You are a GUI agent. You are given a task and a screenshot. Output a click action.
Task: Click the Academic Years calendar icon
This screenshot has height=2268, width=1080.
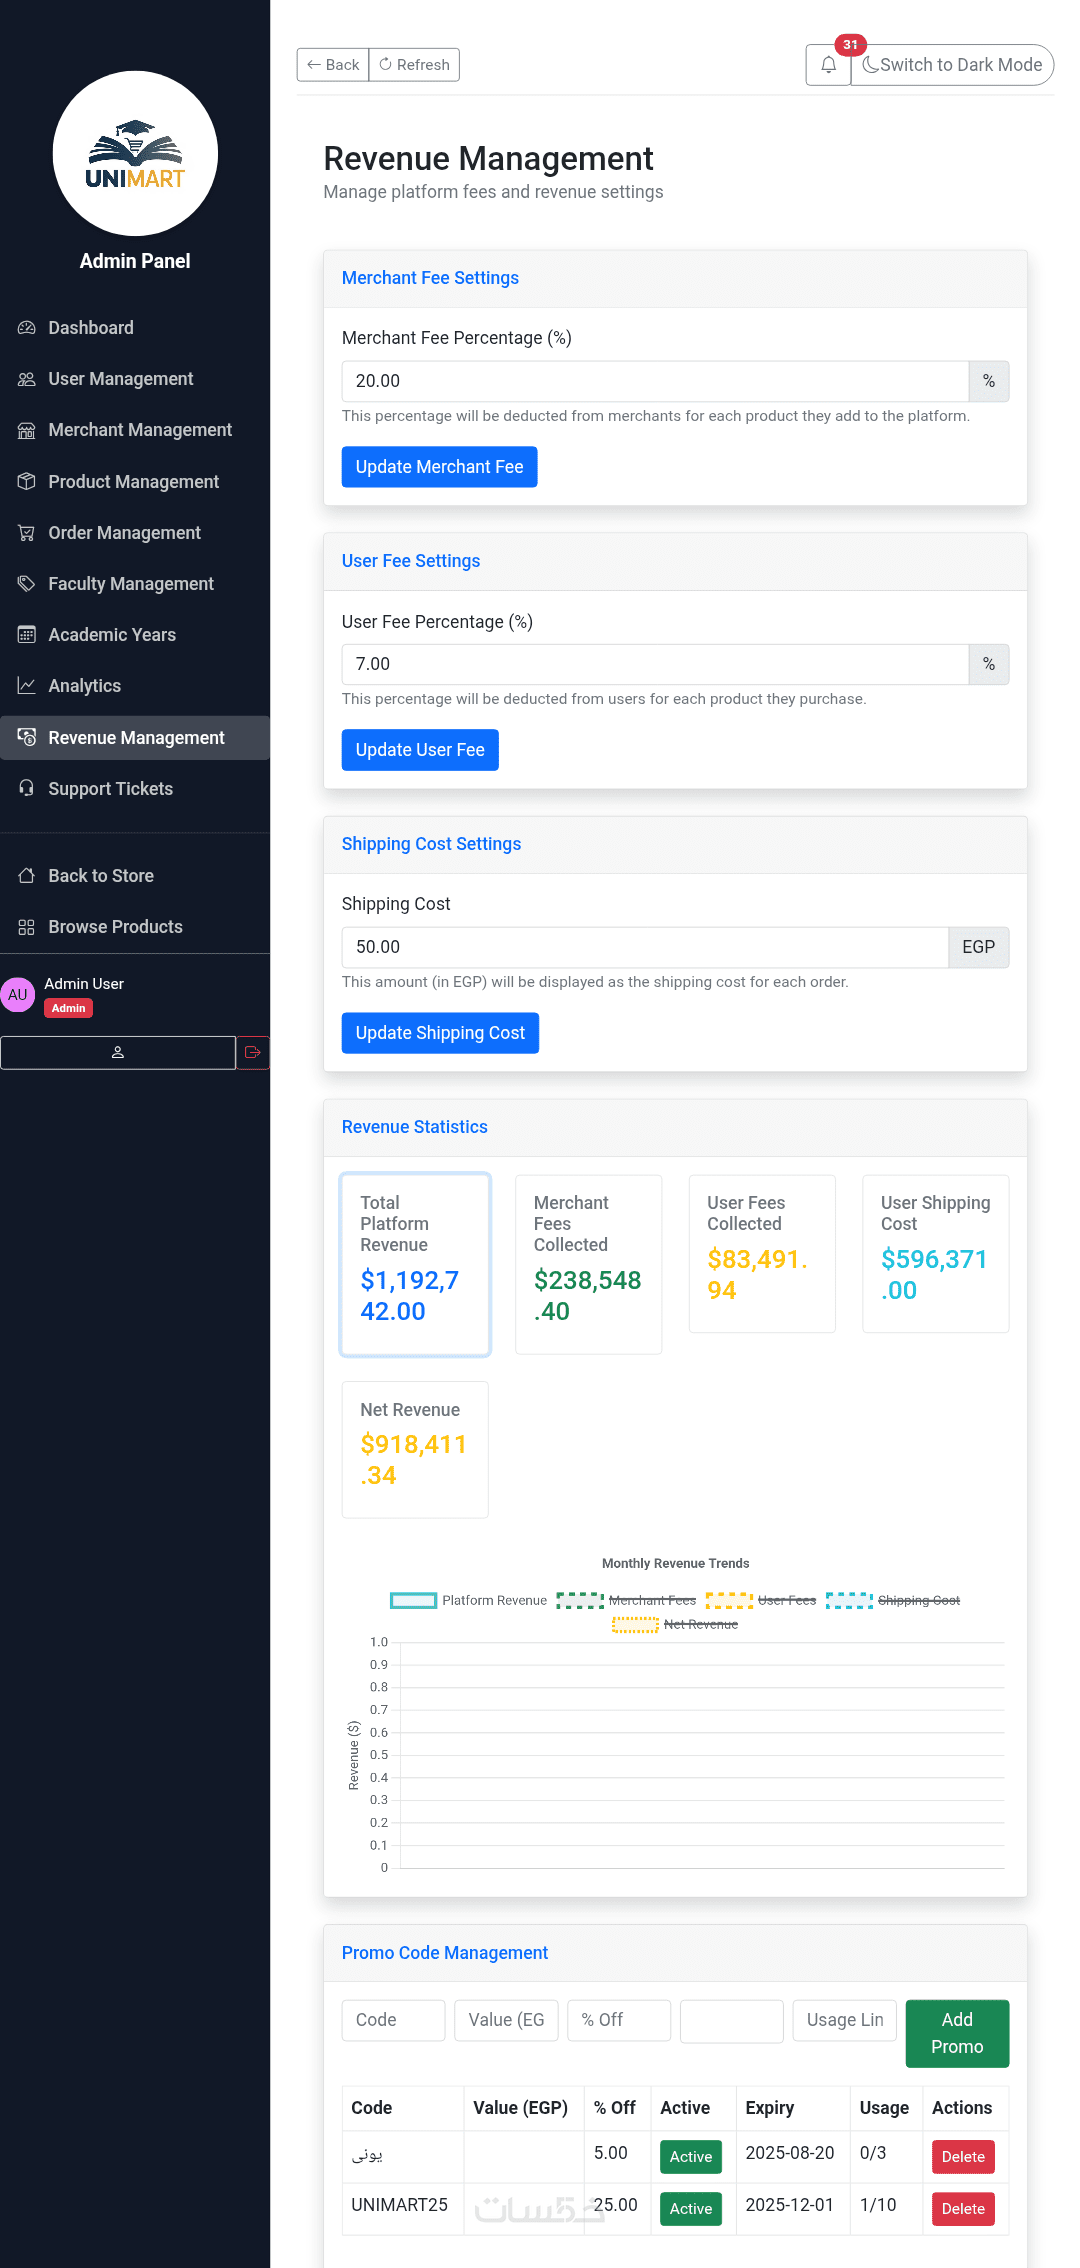pyautogui.click(x=27, y=635)
